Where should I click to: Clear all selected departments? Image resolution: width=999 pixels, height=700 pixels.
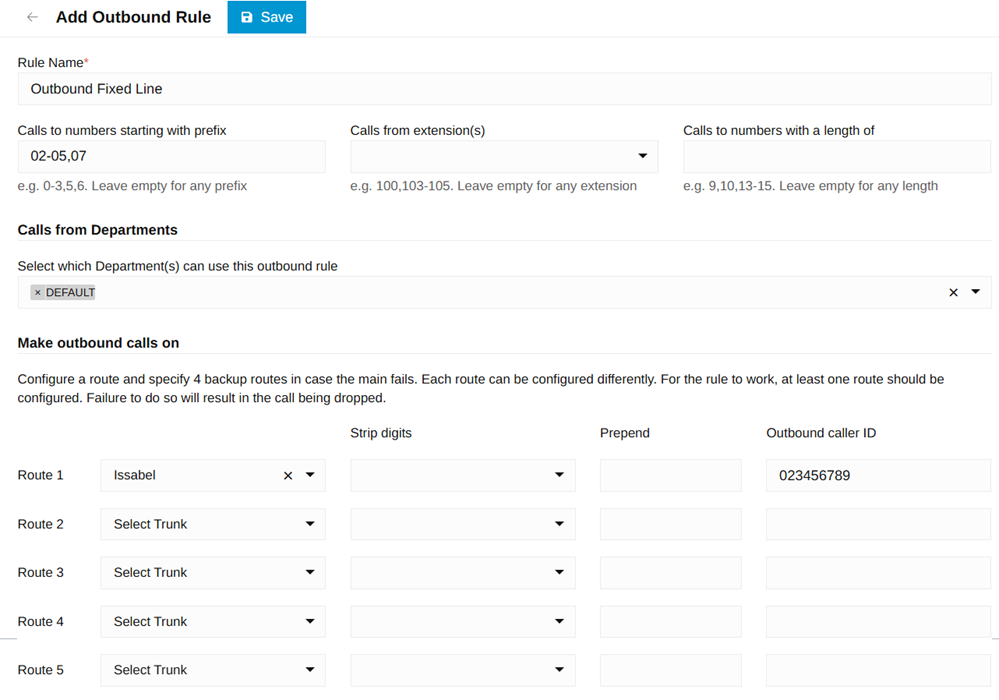[x=953, y=292]
